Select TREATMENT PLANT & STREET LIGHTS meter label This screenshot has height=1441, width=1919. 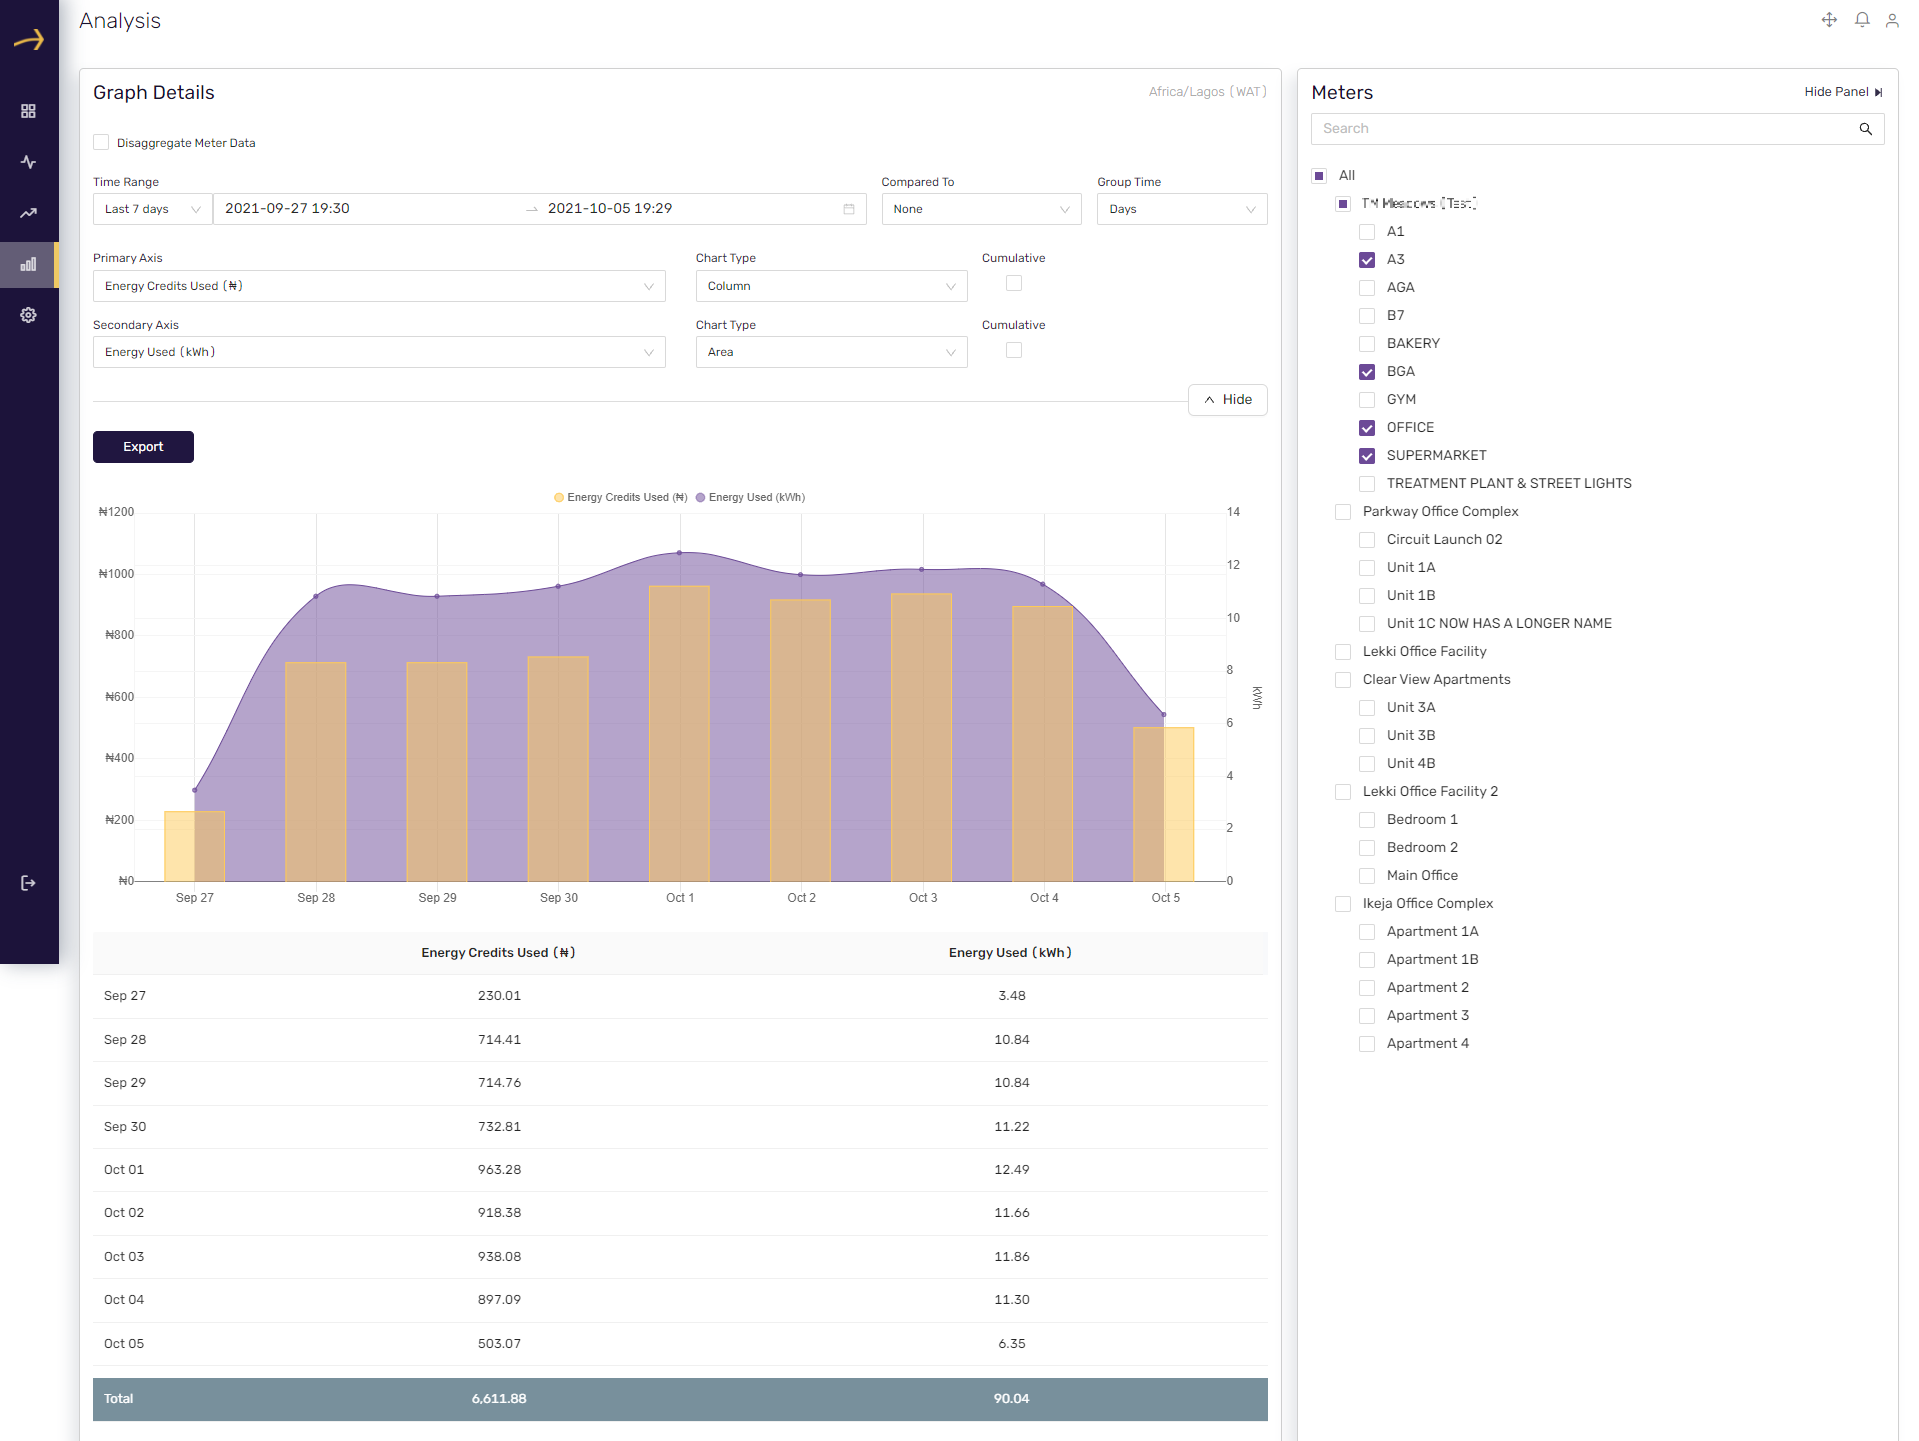1509,484
